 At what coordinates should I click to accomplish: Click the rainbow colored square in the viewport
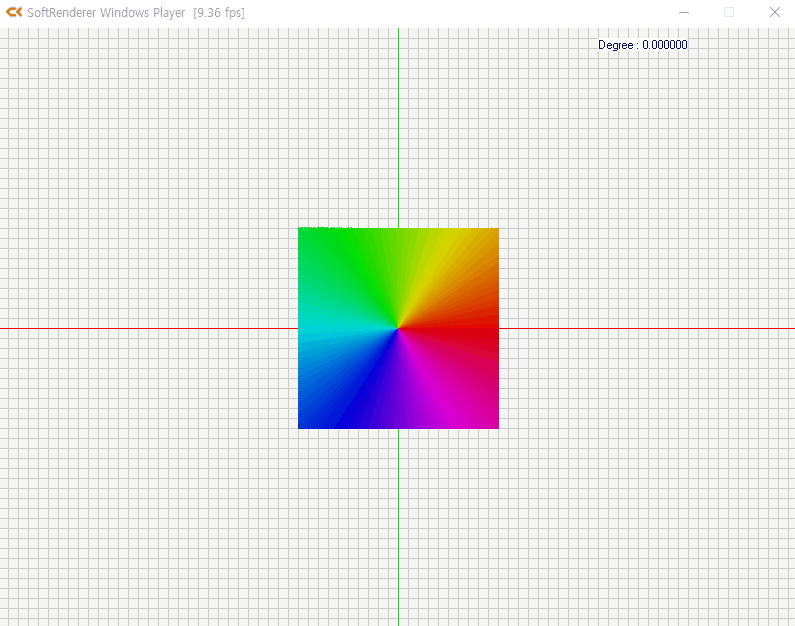coord(398,328)
